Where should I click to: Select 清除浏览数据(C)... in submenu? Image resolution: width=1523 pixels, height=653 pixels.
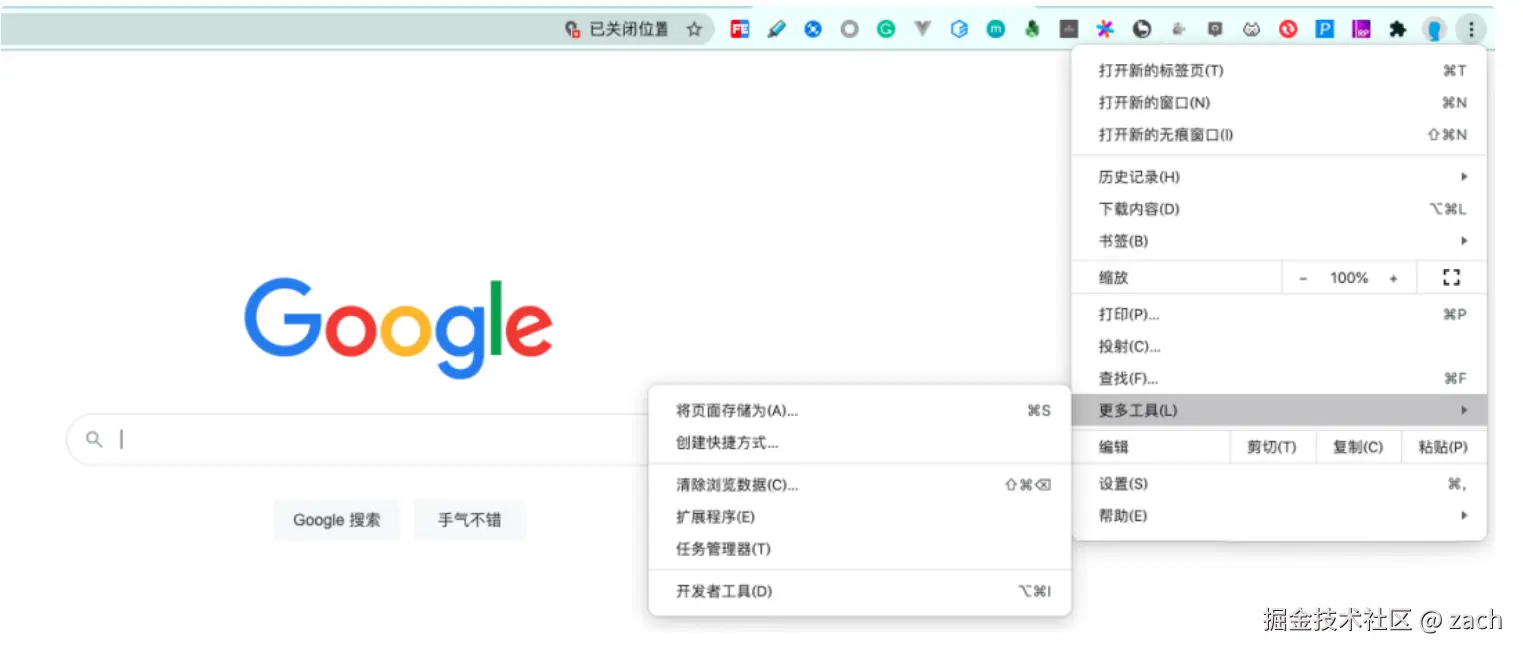[x=860, y=485]
